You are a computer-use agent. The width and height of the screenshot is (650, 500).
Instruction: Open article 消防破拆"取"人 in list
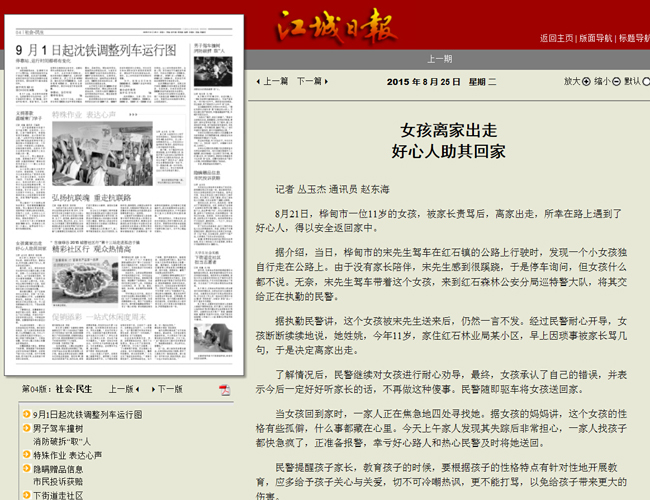click(x=62, y=441)
